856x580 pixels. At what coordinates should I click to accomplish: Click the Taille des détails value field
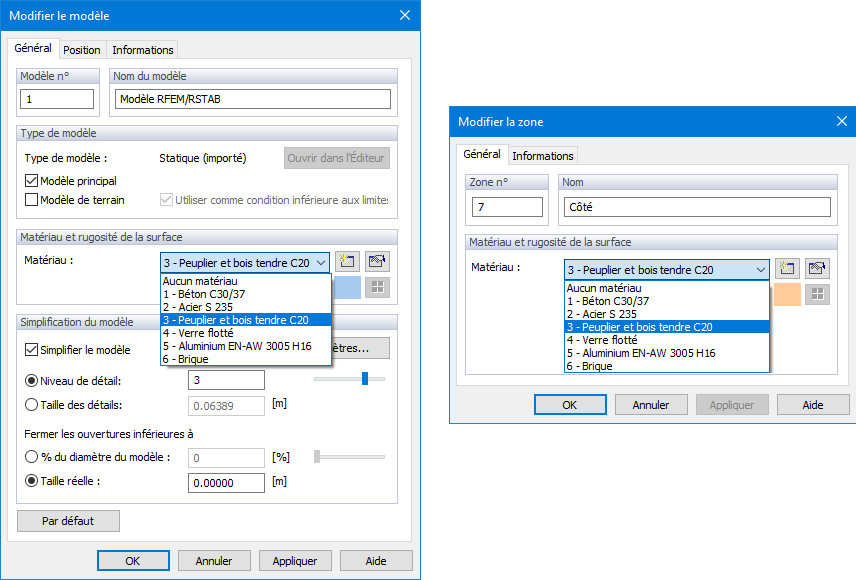tap(226, 406)
